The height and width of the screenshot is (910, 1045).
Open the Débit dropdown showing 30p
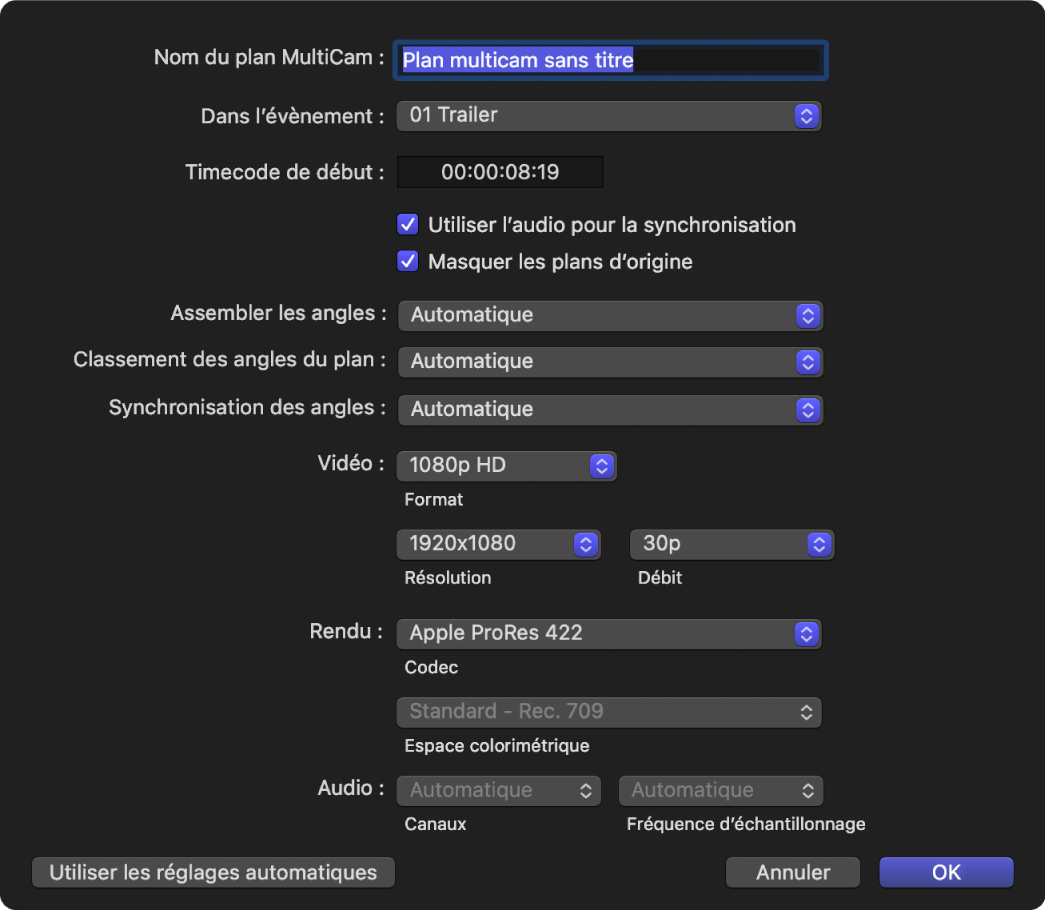click(x=731, y=543)
